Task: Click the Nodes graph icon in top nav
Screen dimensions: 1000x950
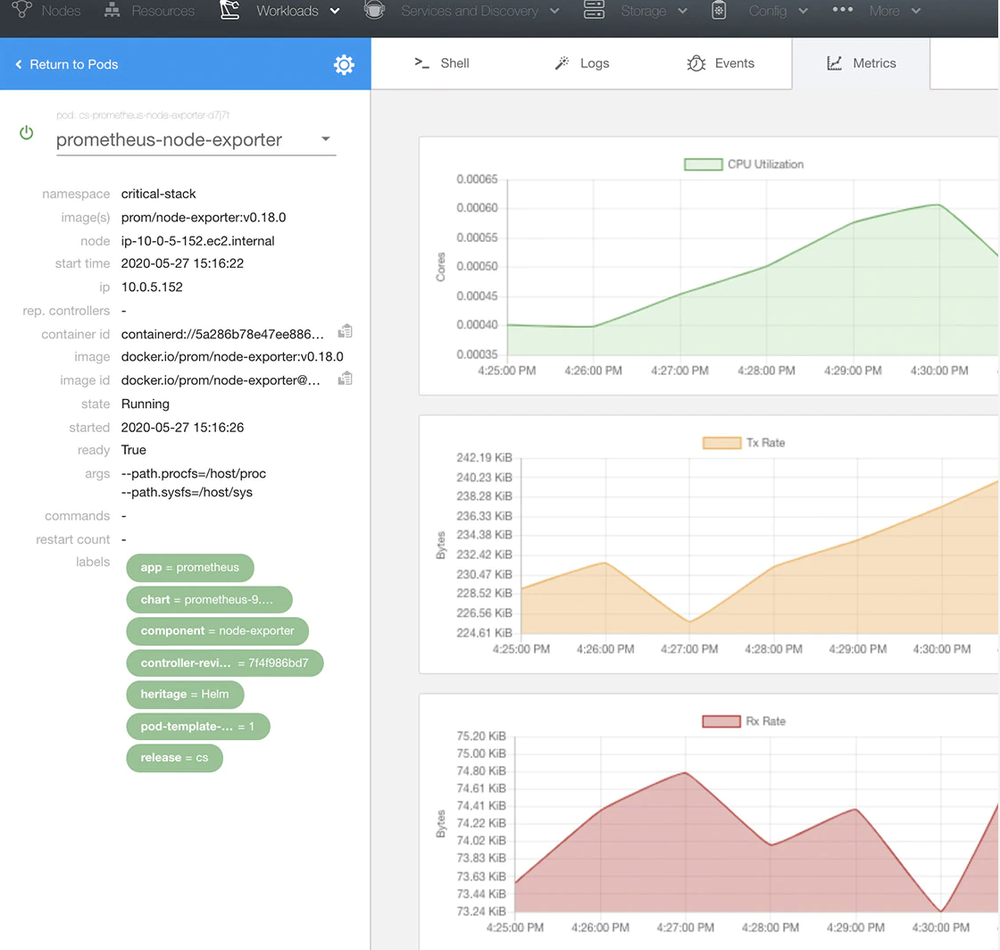Action: tap(22, 9)
